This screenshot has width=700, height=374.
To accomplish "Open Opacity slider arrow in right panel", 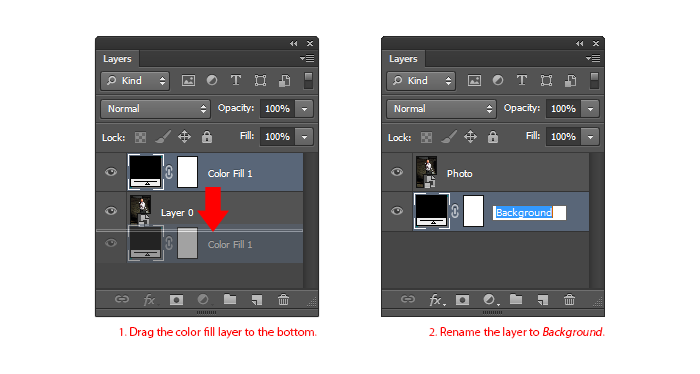I will coord(590,109).
